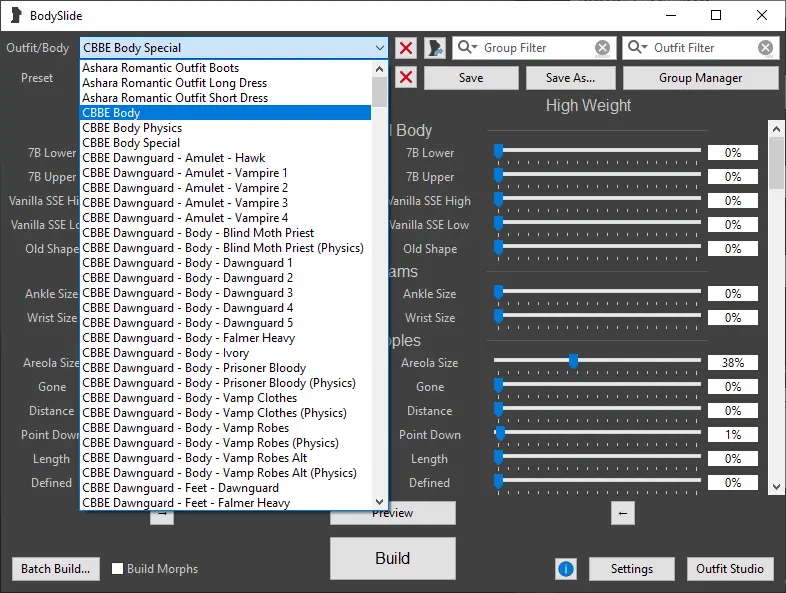Focus the Group Filter text field
786x593 pixels.
click(536, 48)
